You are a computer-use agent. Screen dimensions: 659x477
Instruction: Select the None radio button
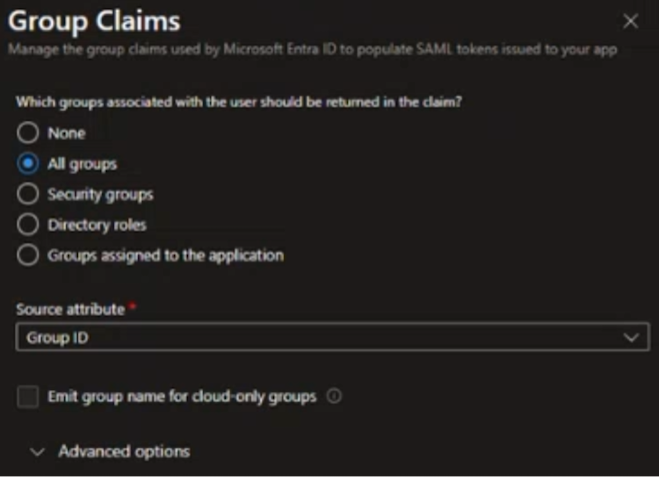tap(28, 133)
